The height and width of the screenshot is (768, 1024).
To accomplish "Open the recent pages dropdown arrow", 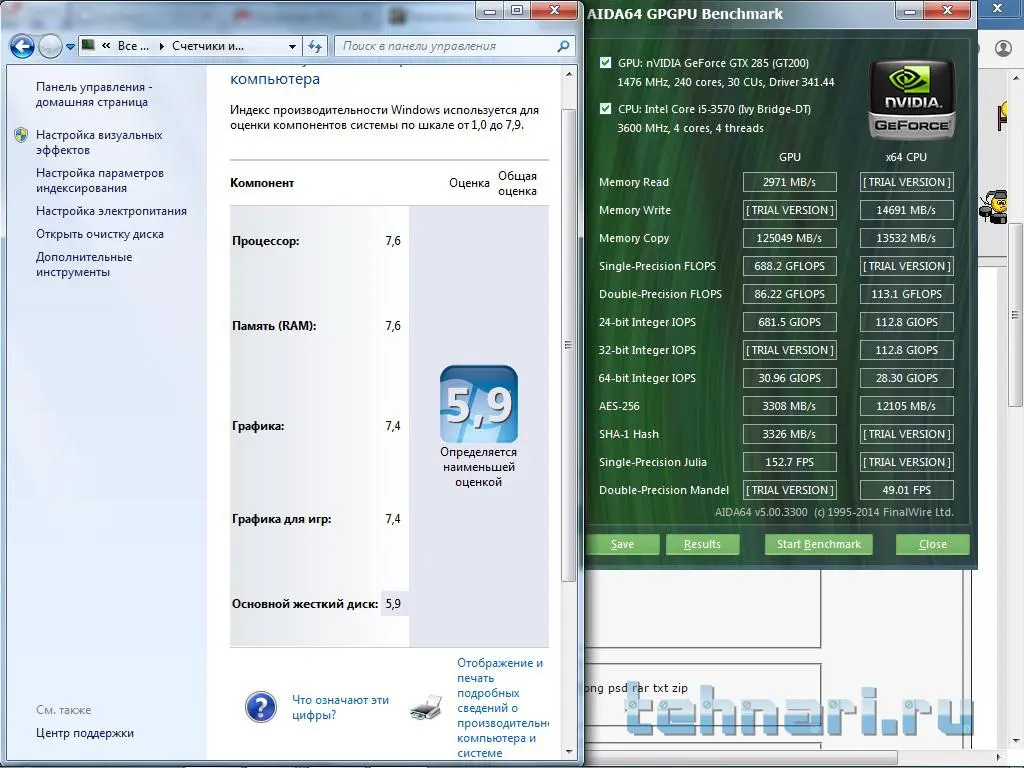I will coord(71,47).
